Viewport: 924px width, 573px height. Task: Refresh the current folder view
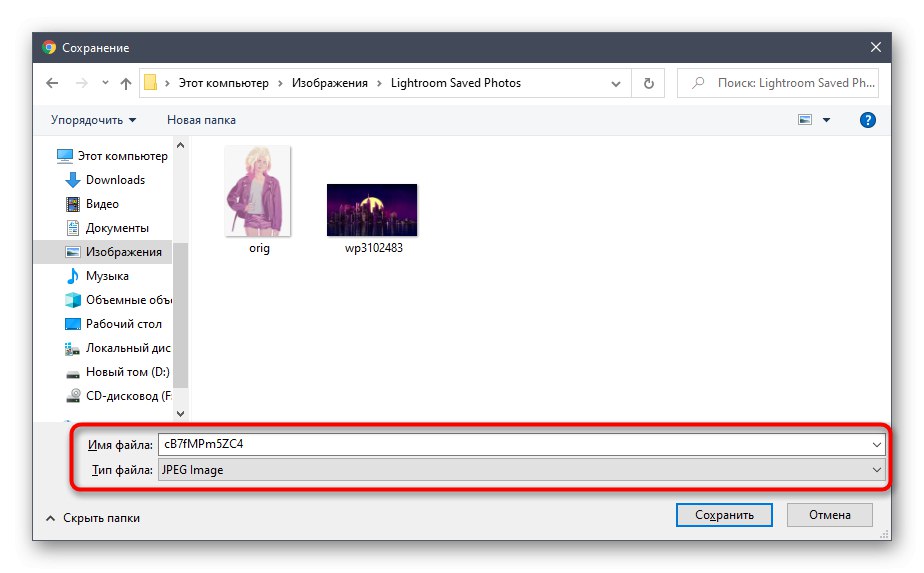648,83
